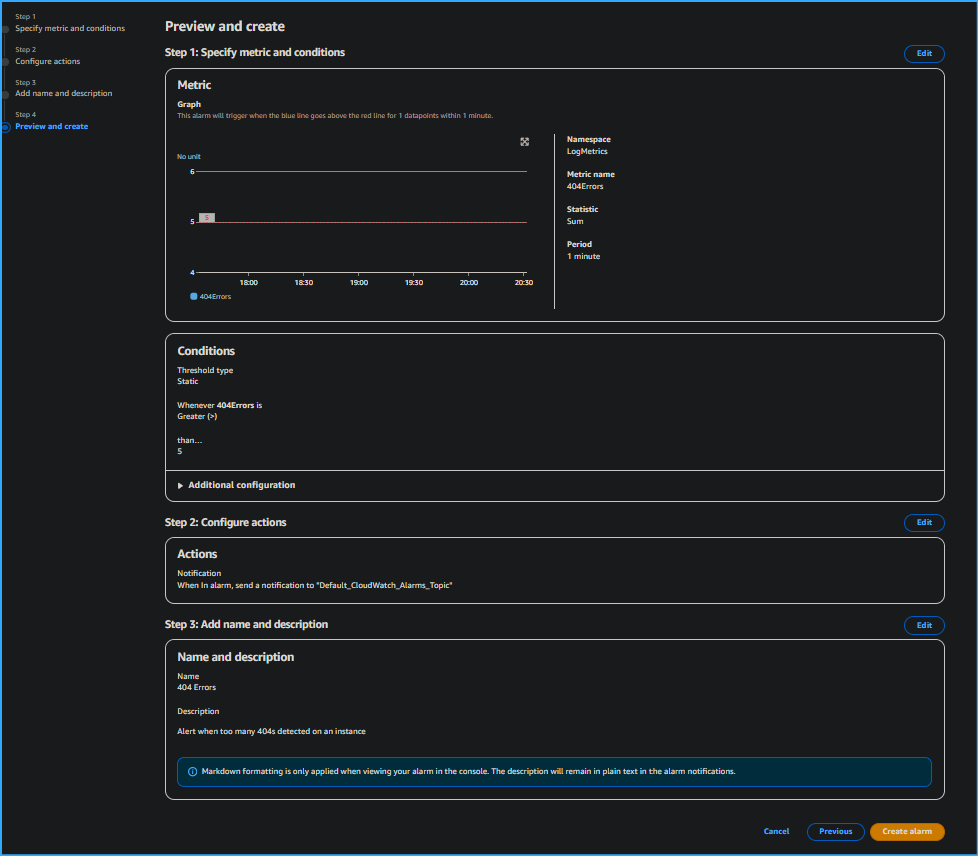Image resolution: width=978 pixels, height=856 pixels.
Task: Cancel the alarm creation
Action: pyautogui.click(x=776, y=831)
